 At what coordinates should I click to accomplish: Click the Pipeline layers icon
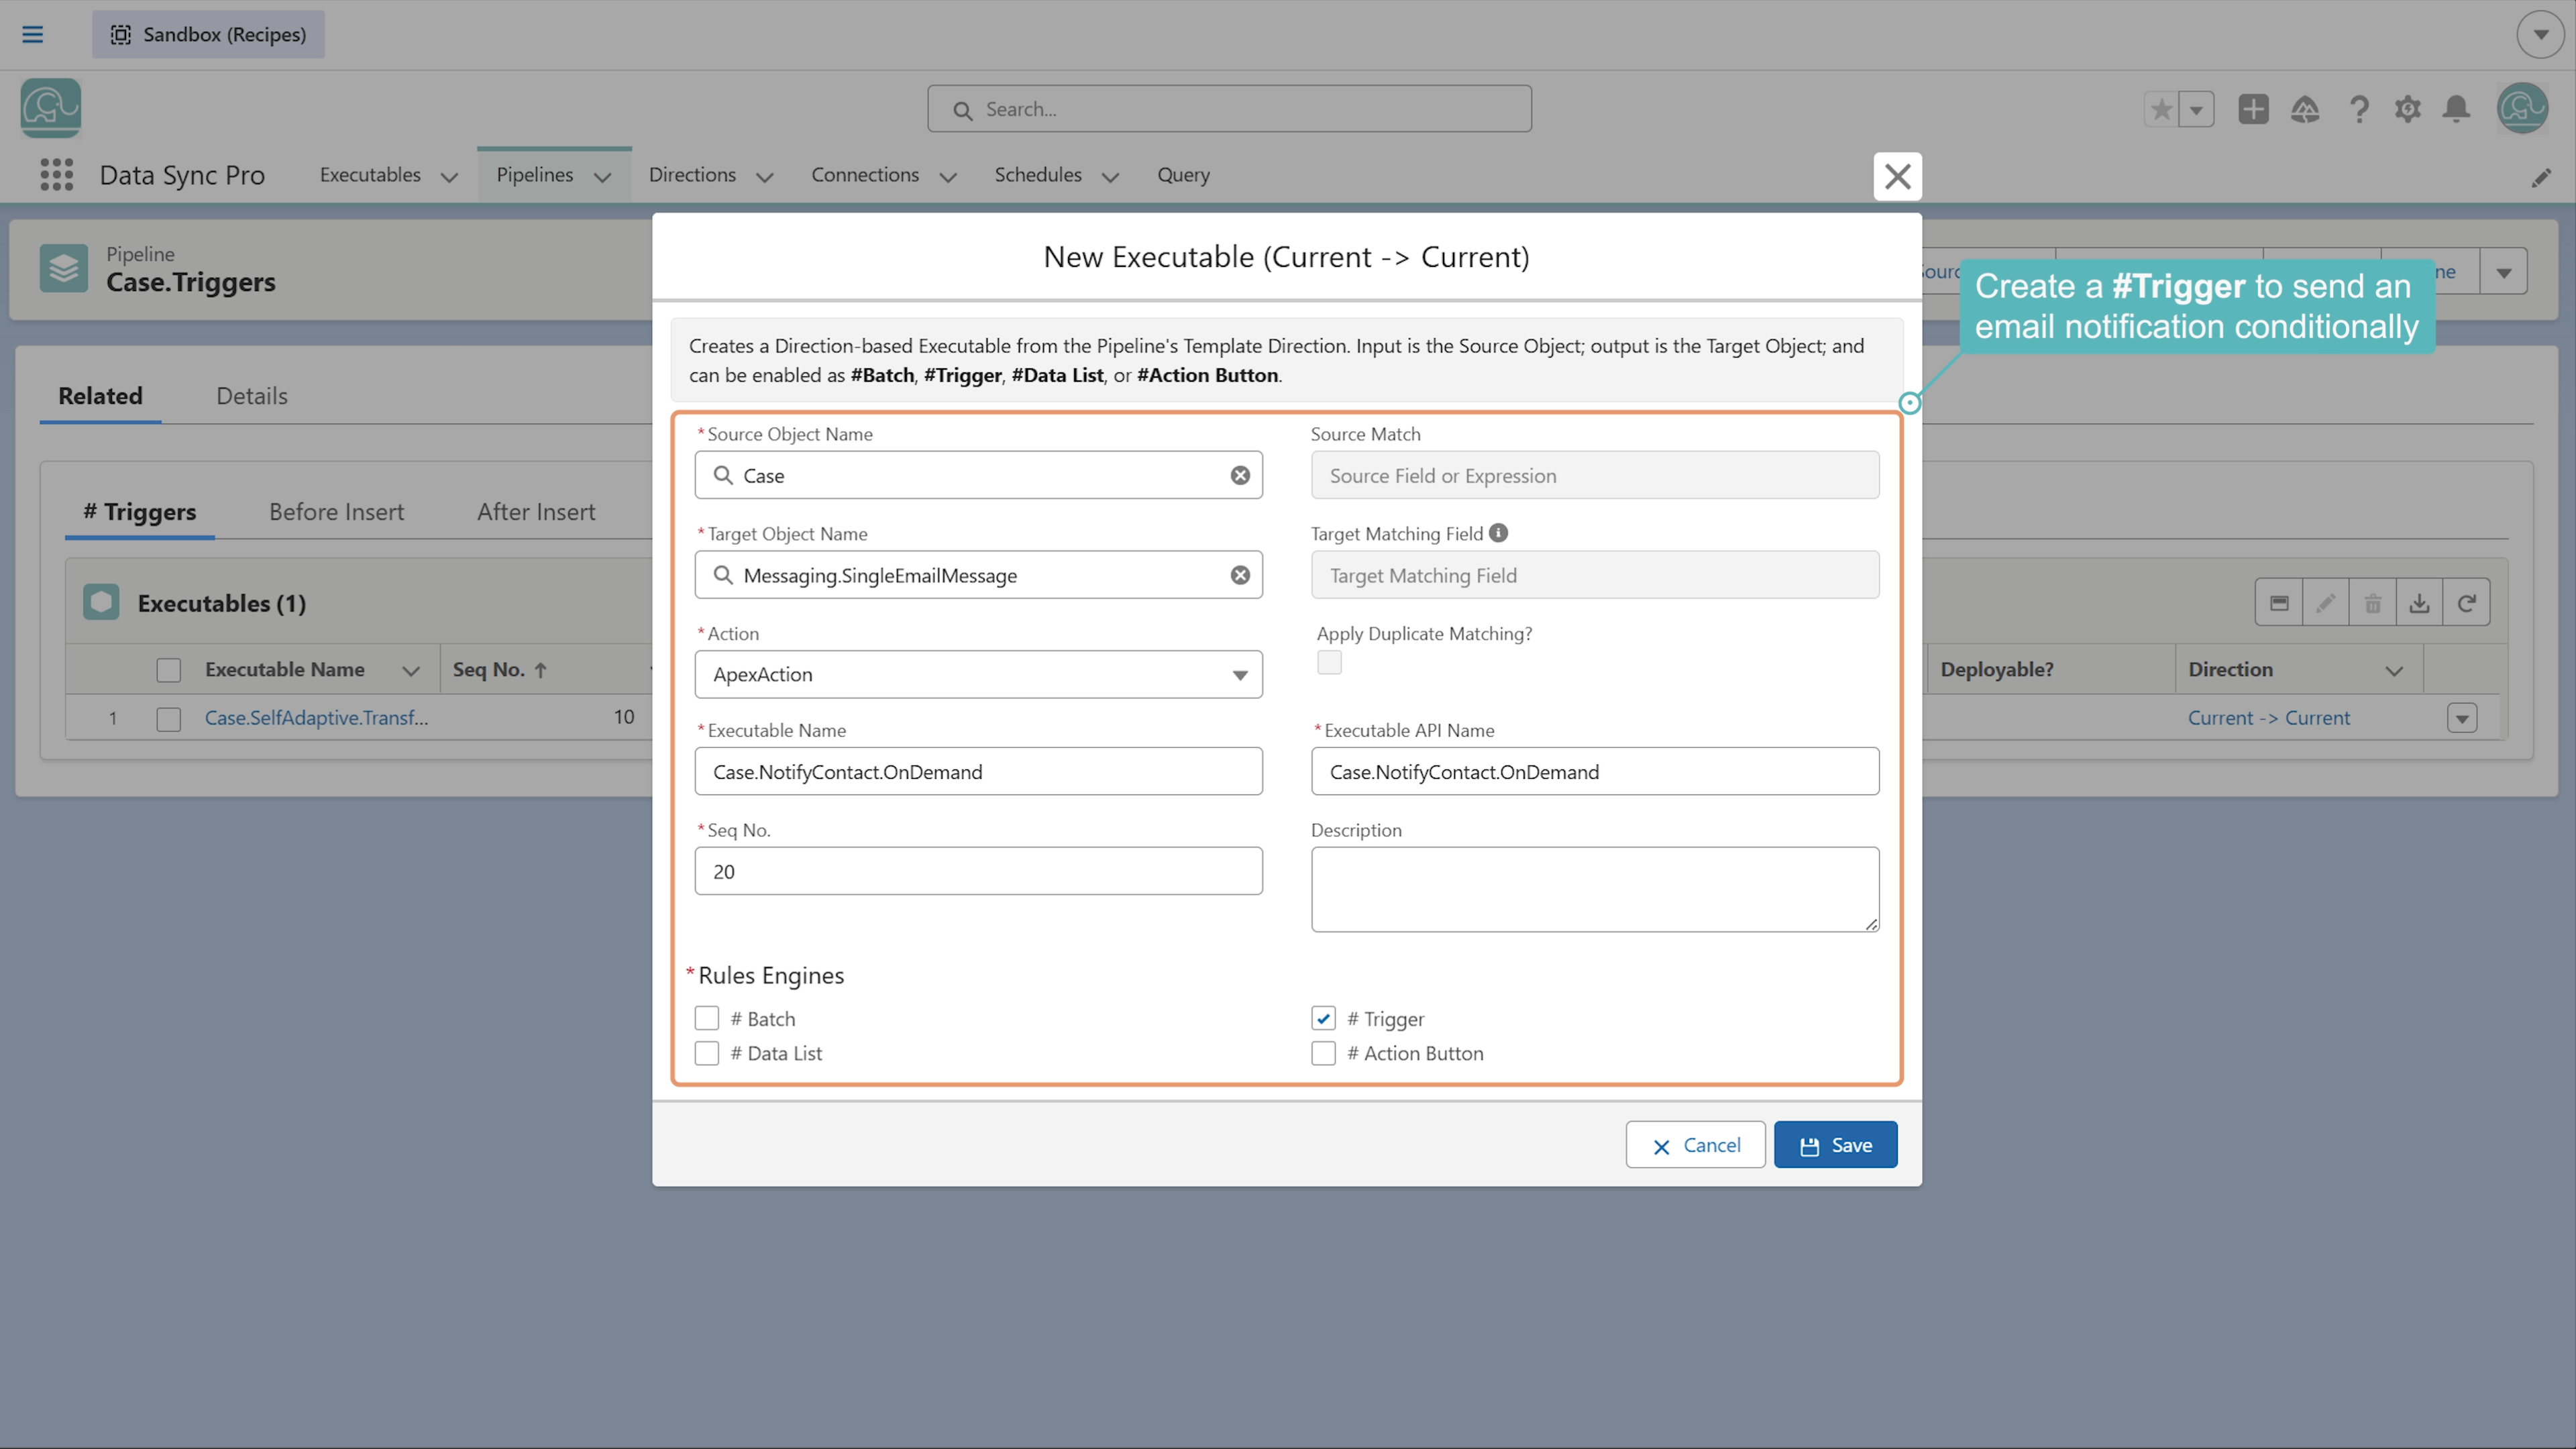coord(64,269)
